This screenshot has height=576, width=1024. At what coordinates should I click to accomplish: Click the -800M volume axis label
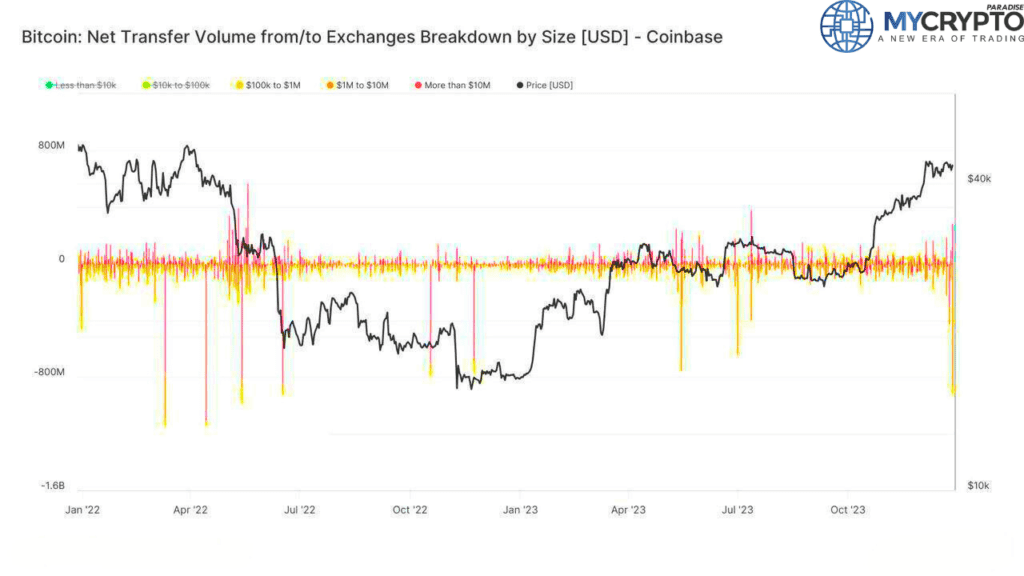tap(50, 372)
